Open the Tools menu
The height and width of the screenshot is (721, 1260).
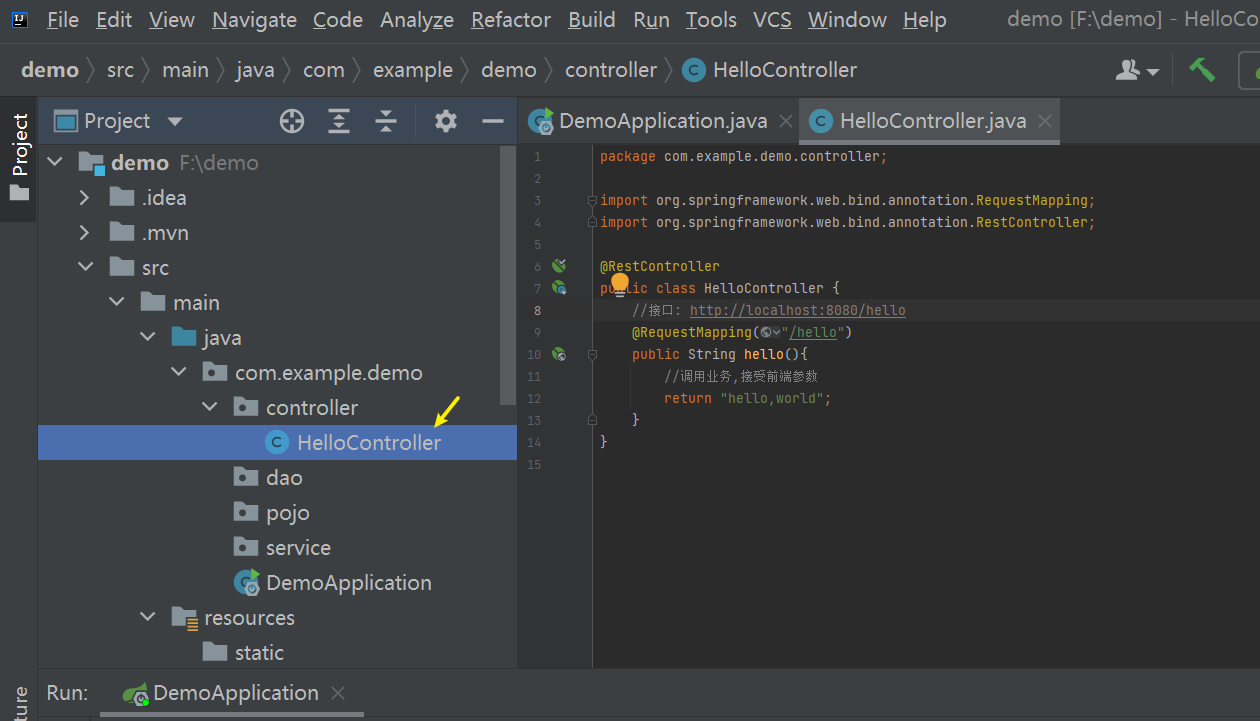coord(711,20)
